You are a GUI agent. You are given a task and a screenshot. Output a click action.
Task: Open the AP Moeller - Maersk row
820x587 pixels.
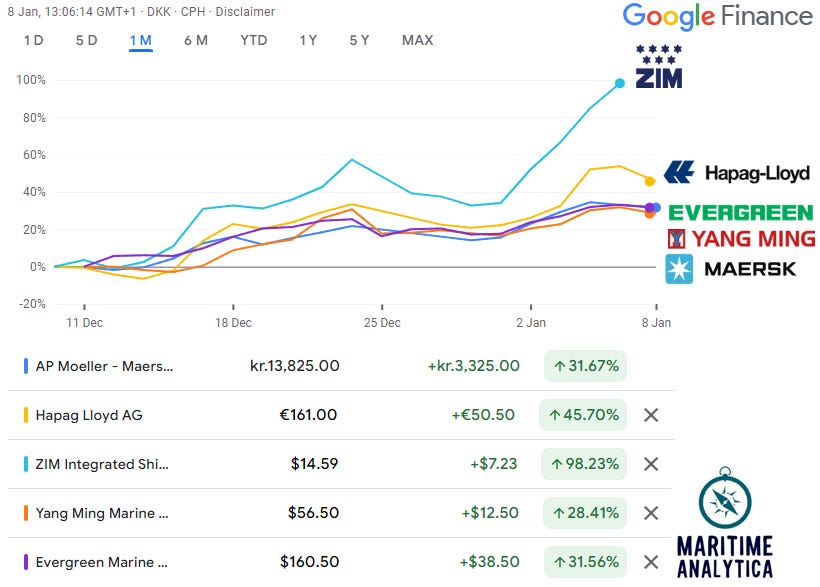(x=341, y=366)
